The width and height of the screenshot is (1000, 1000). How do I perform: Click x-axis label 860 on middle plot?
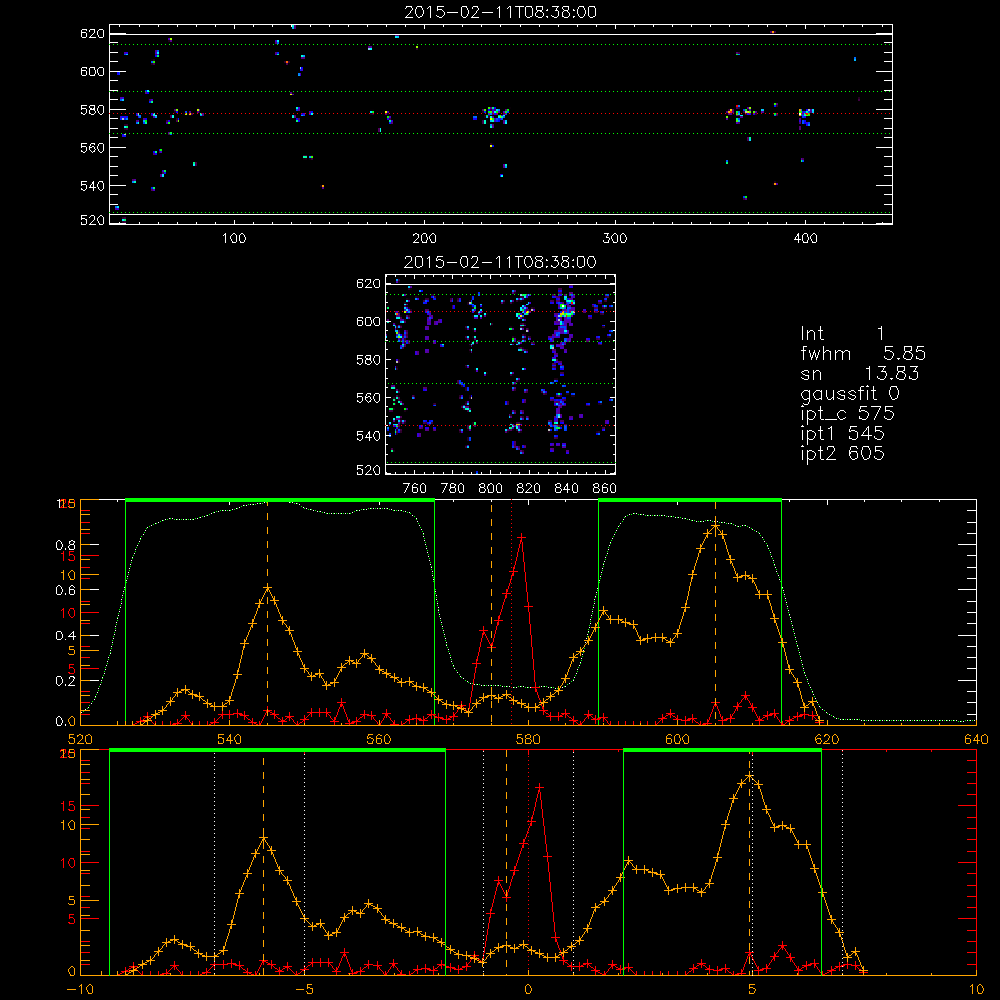605,489
